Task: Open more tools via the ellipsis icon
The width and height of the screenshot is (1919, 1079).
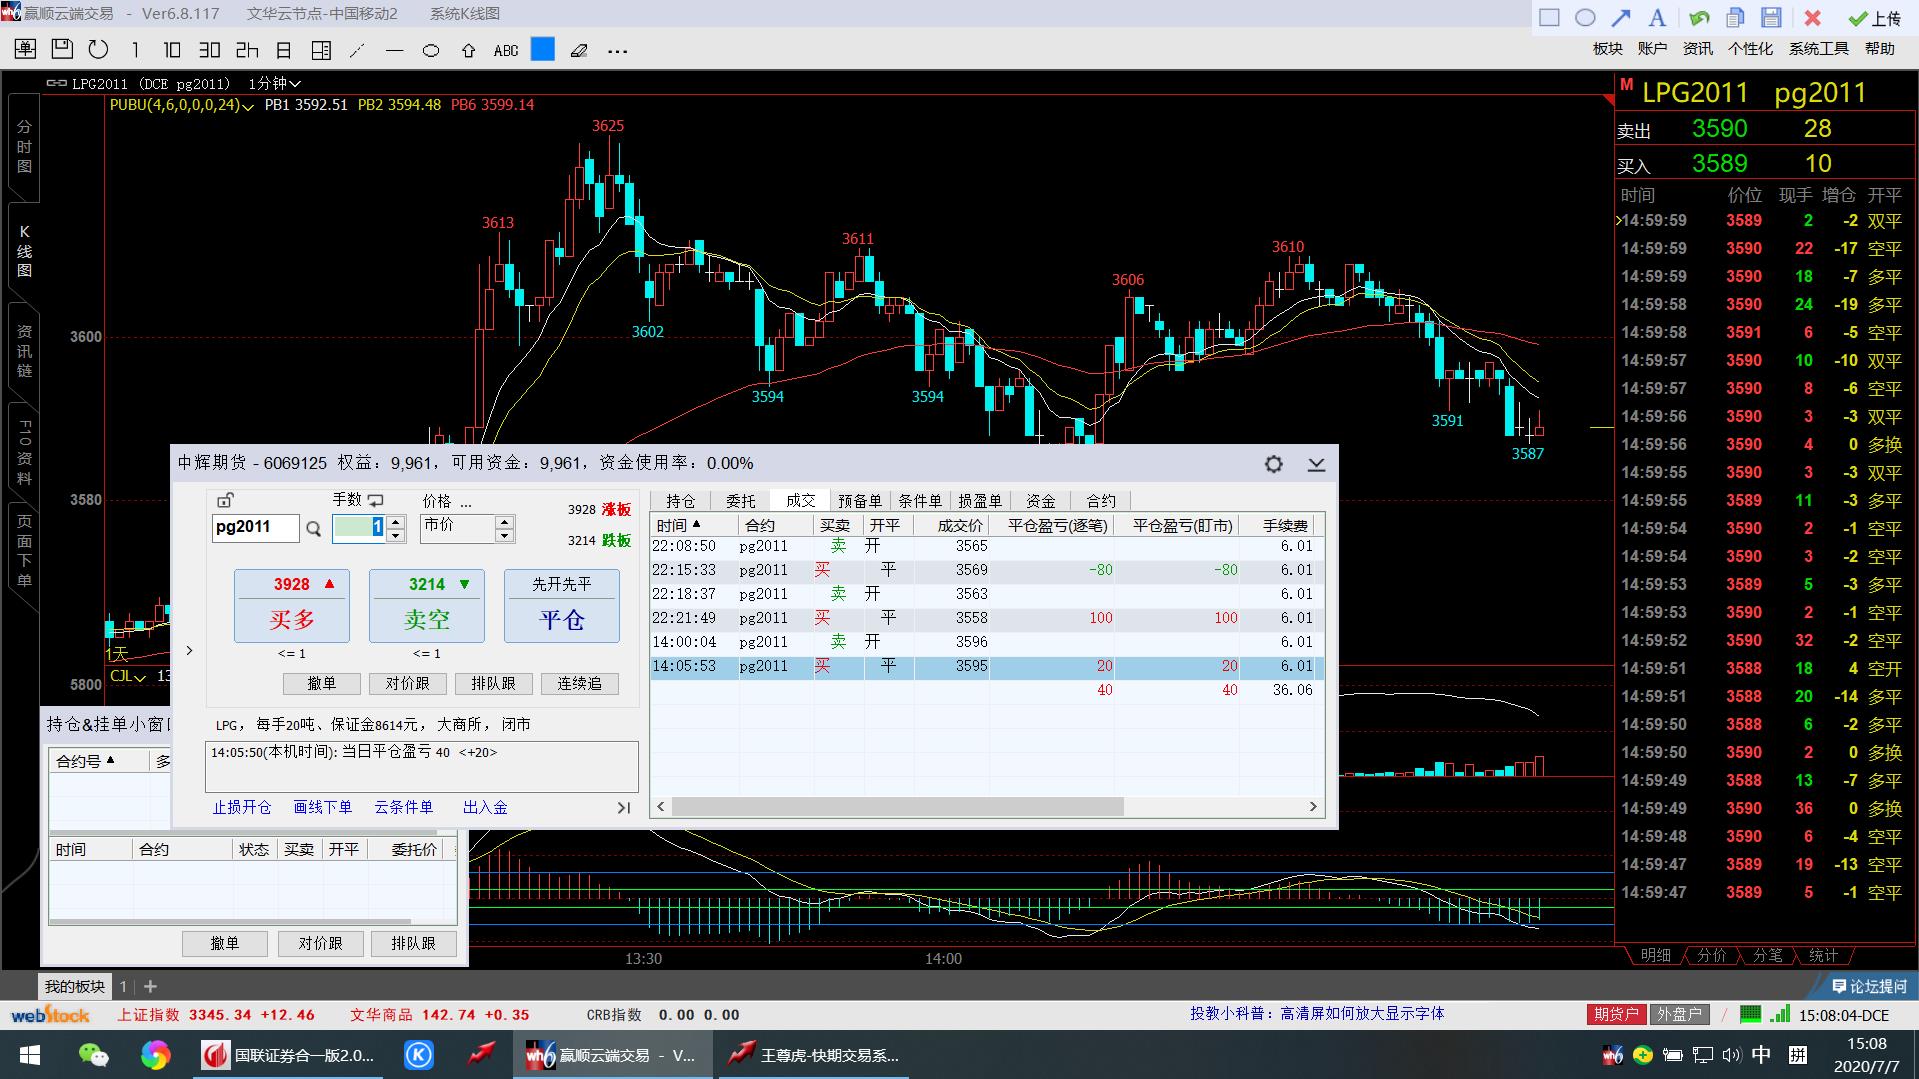Action: click(x=618, y=51)
